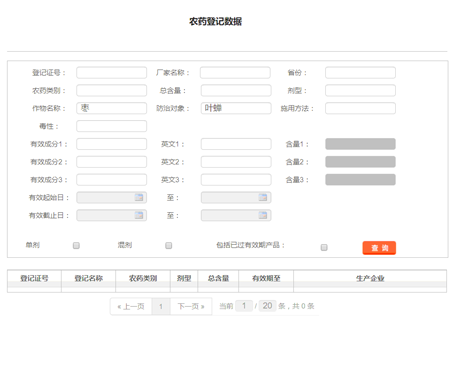Screen dimensions: 453x378
Task: Go to next page 下一页
Action: pyautogui.click(x=191, y=306)
